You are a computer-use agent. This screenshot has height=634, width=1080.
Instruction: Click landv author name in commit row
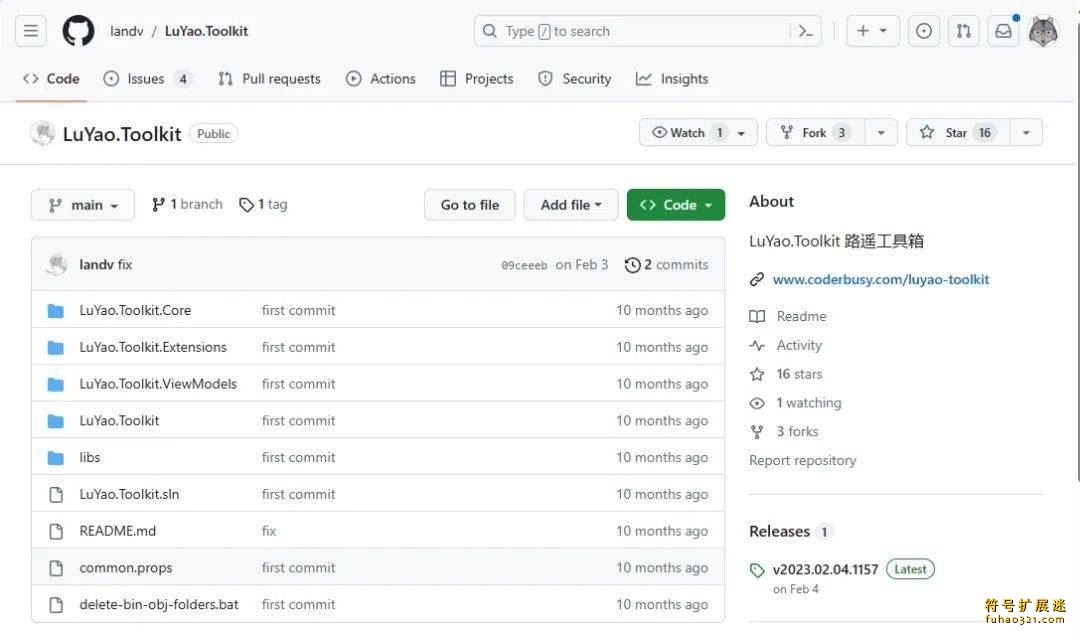point(96,265)
